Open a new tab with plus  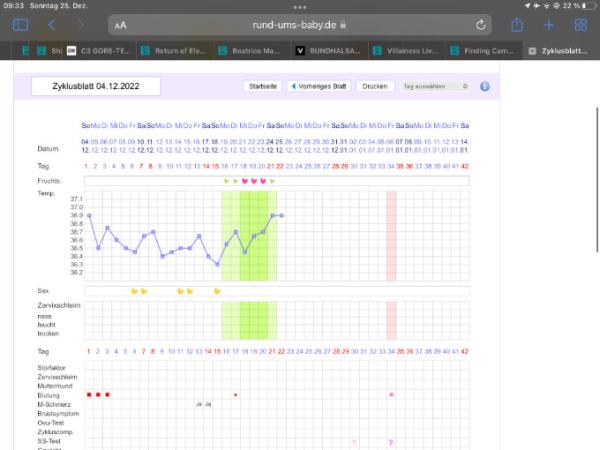coord(549,25)
